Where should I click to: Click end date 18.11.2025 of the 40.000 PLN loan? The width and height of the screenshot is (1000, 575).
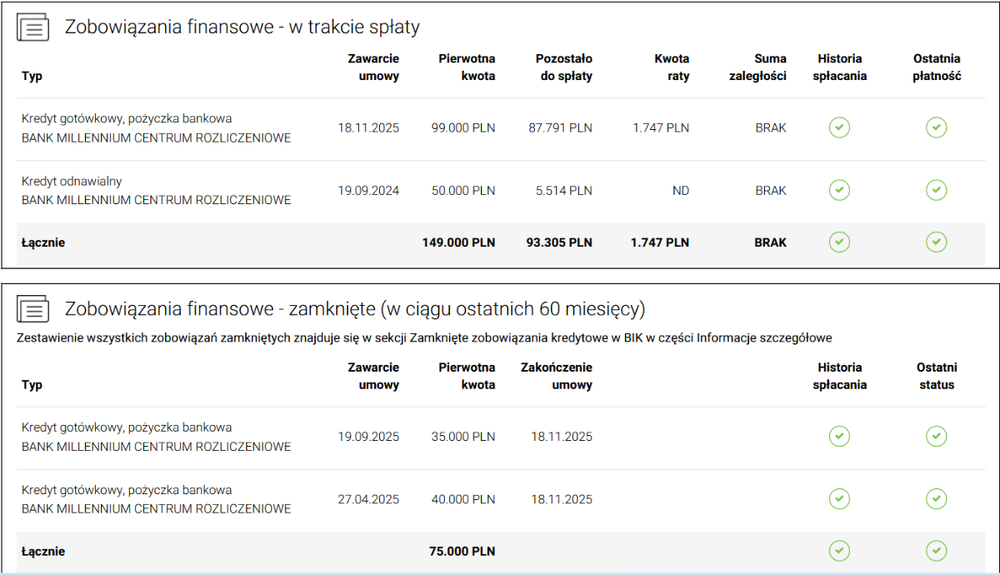[x=562, y=499]
